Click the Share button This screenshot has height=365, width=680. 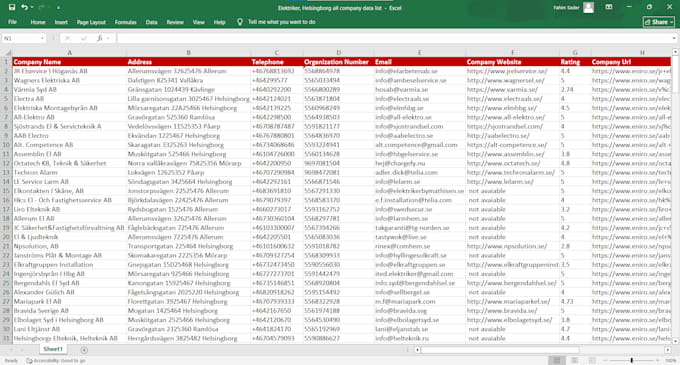coord(659,22)
